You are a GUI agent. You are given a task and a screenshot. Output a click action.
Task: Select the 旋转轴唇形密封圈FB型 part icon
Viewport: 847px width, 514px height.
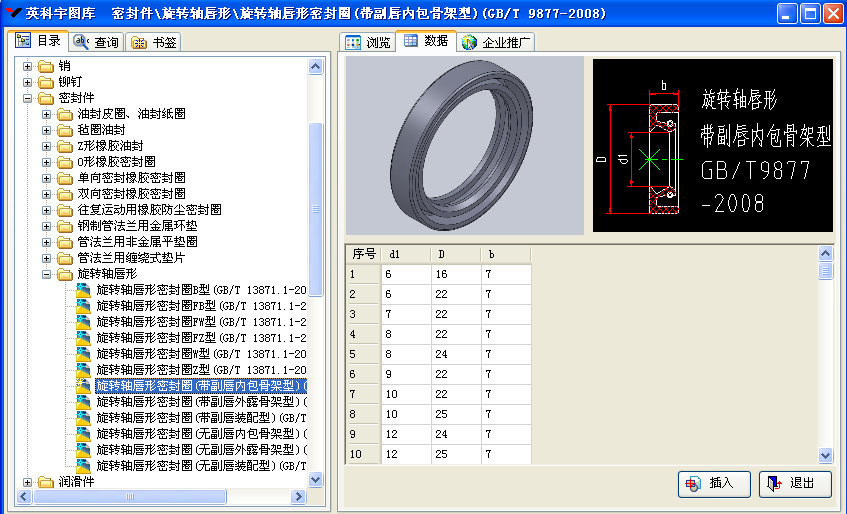tap(84, 306)
